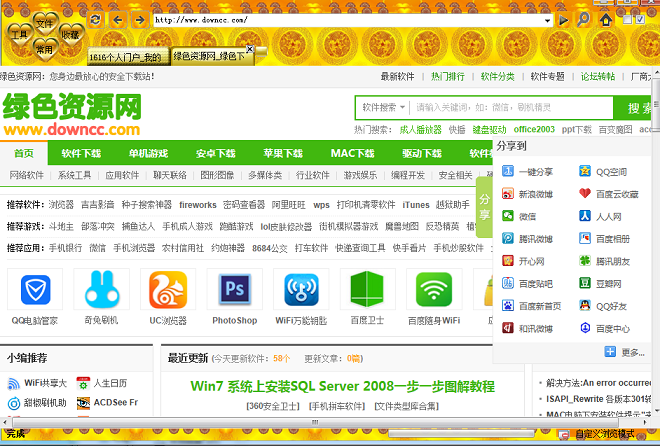Share to 百度云收藏 heart icon
The image size is (660, 446).
585,194
